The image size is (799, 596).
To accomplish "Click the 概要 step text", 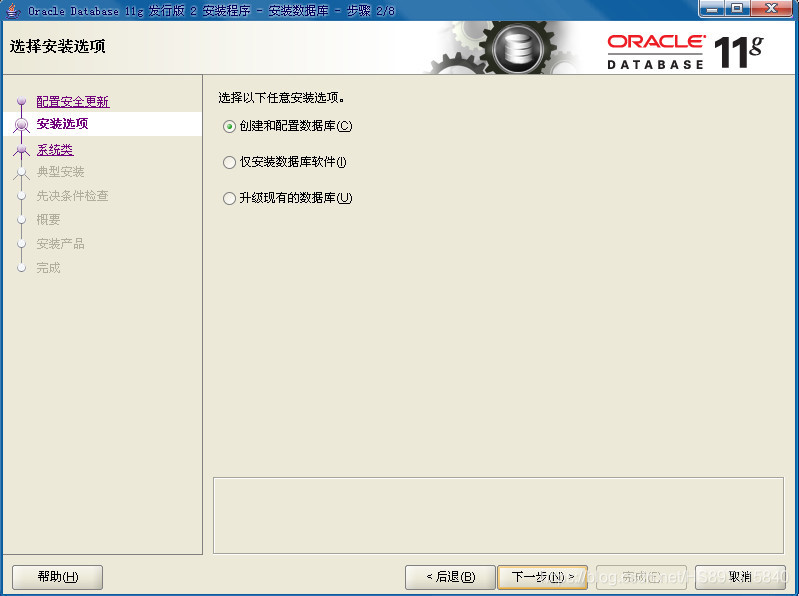I will (48, 220).
